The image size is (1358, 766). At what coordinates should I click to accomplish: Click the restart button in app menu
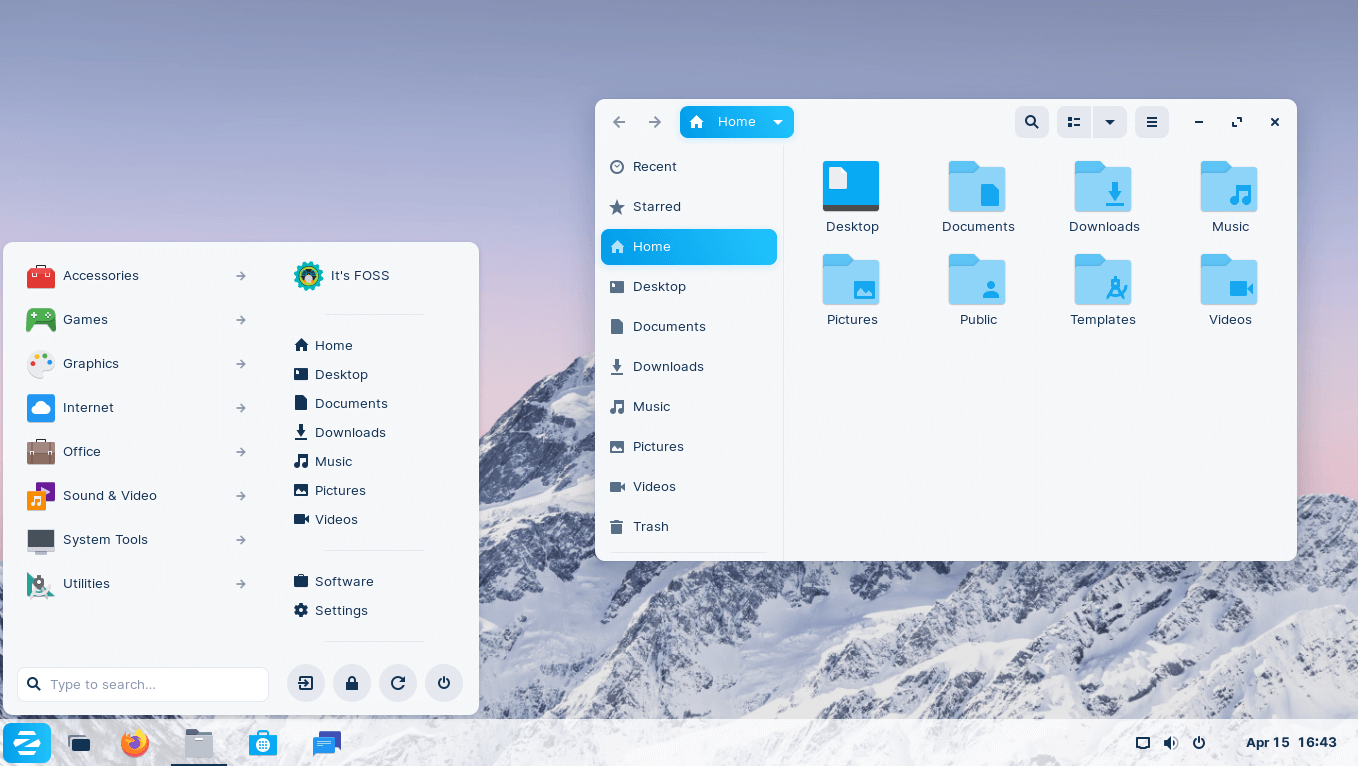point(398,684)
